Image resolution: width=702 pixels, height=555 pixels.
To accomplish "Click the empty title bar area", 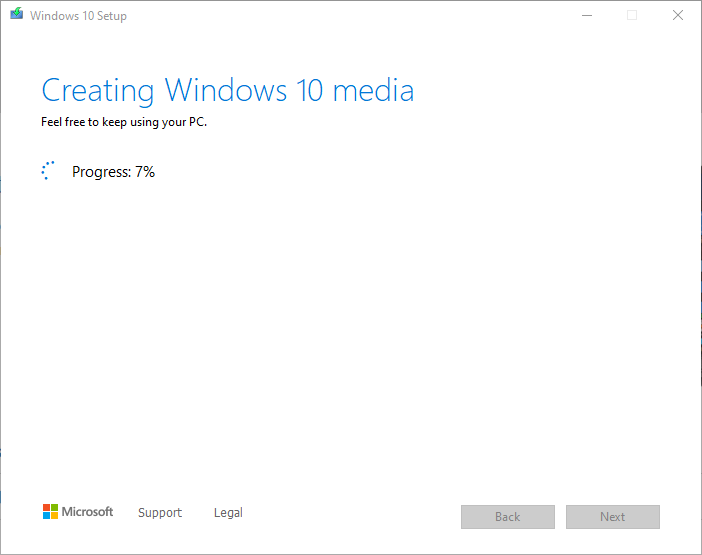I will 350,15.
